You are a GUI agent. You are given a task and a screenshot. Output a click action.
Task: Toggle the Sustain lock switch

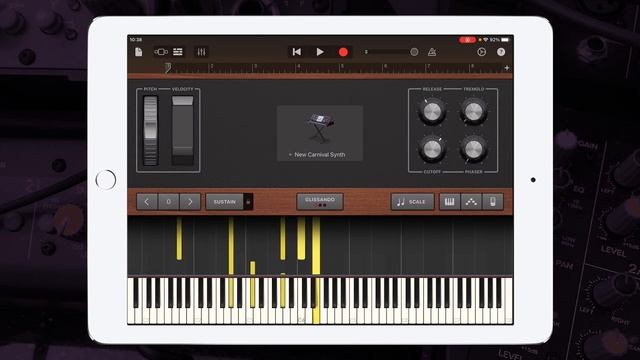point(248,202)
